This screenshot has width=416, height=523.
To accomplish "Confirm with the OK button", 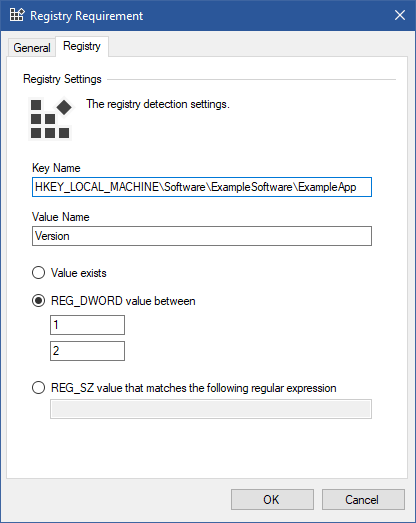I will pyautogui.click(x=272, y=500).
